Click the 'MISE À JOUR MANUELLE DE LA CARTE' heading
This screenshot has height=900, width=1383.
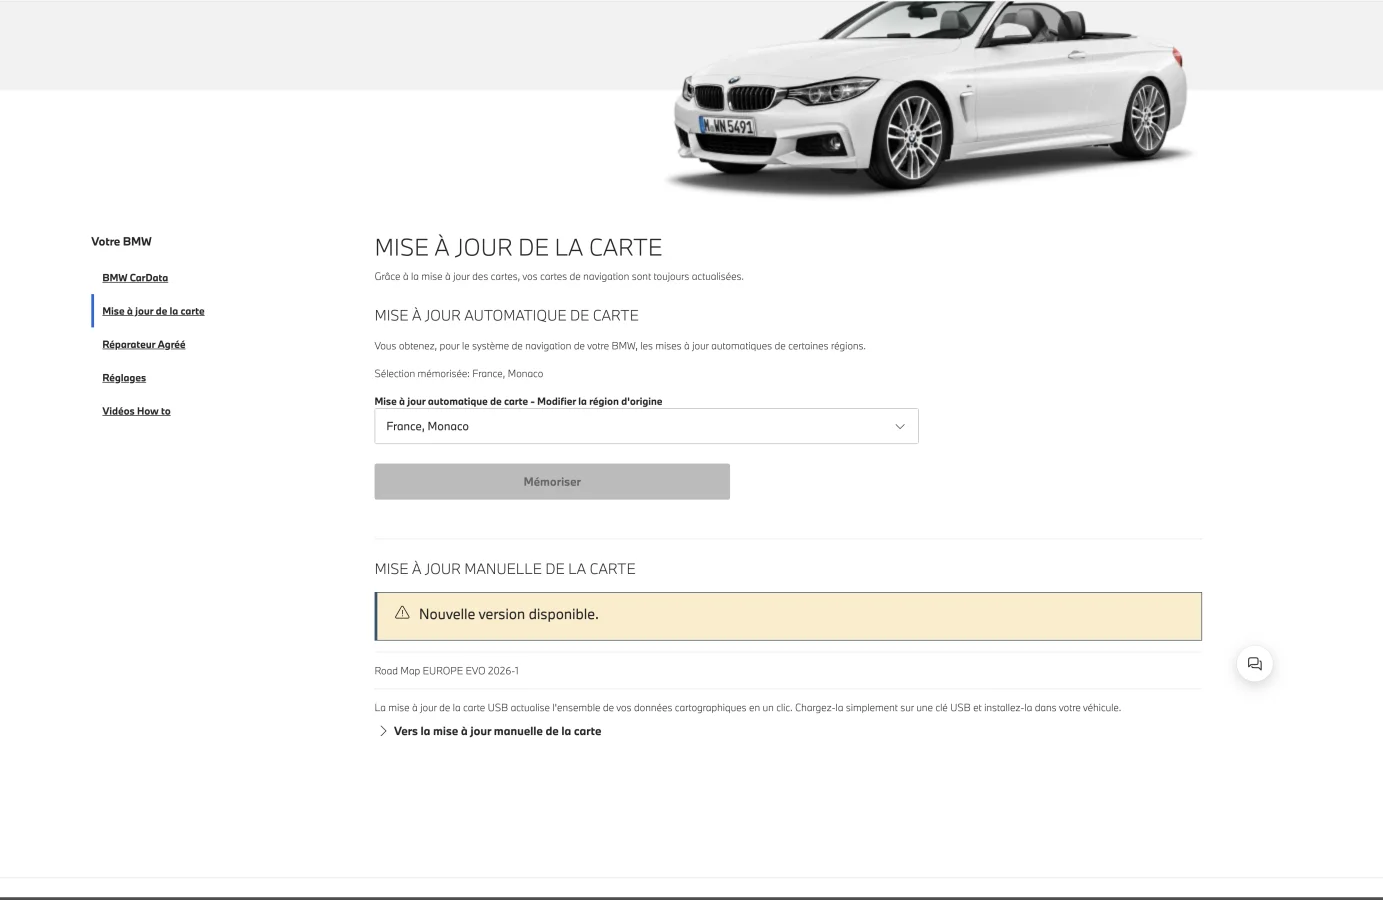point(505,569)
